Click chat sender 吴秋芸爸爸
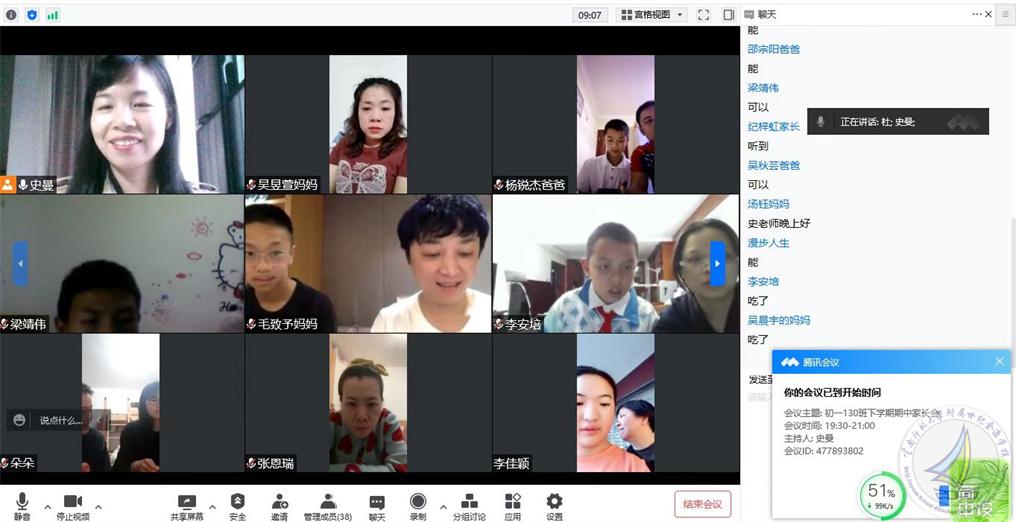Screen dimensions: 1016x522 click(x=774, y=166)
